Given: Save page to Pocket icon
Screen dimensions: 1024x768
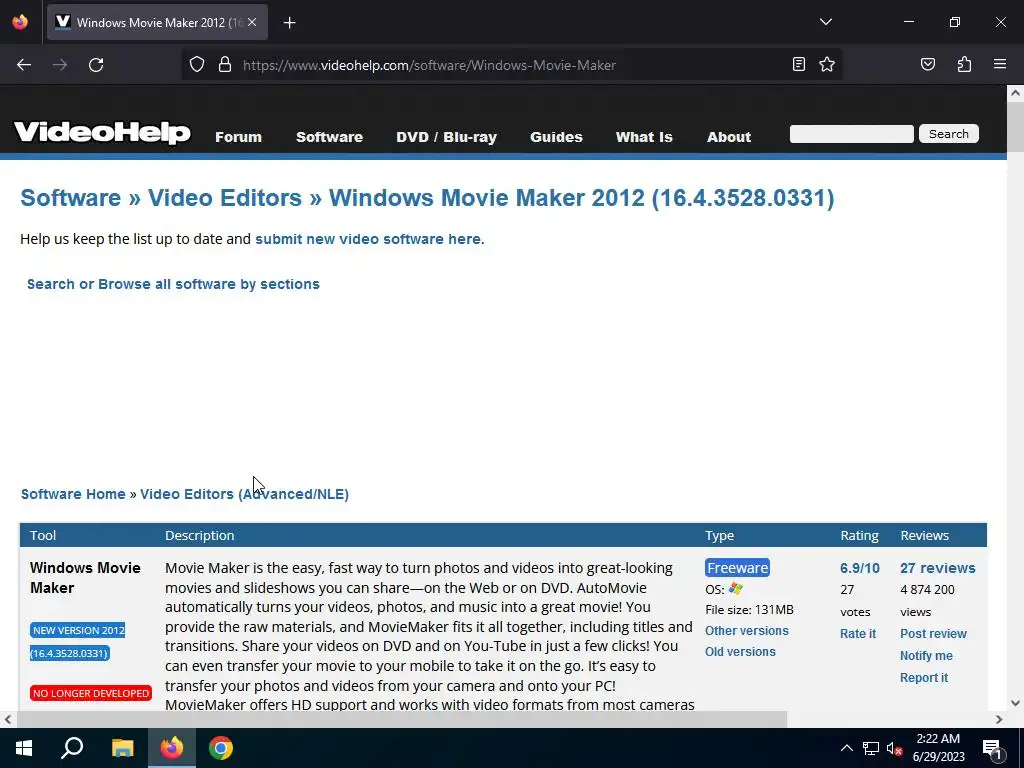Looking at the screenshot, I should (x=927, y=64).
